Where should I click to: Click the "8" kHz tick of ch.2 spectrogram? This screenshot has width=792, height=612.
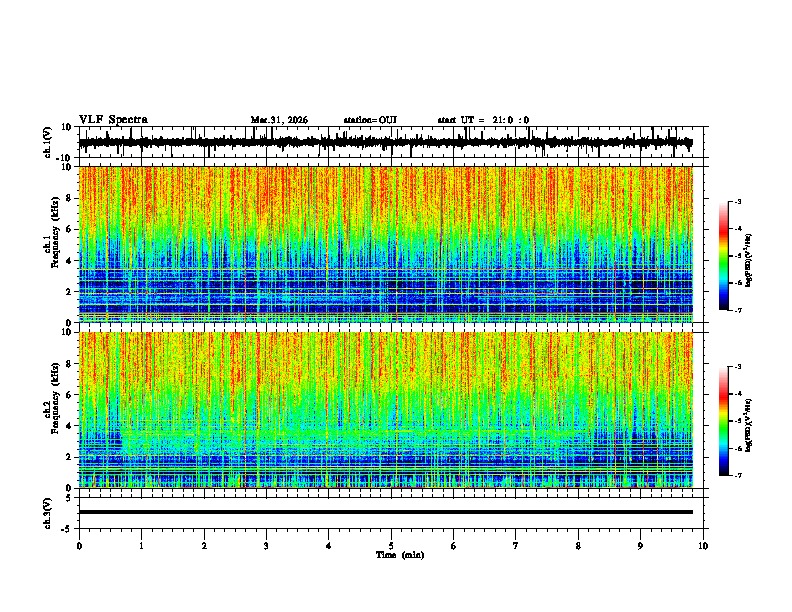pyautogui.click(x=70, y=364)
